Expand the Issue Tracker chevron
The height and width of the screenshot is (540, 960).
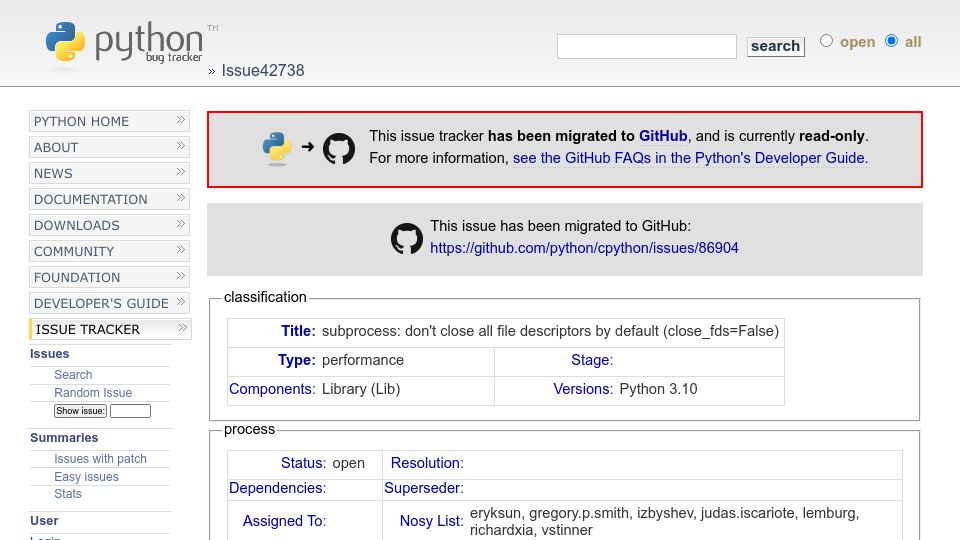click(182, 328)
